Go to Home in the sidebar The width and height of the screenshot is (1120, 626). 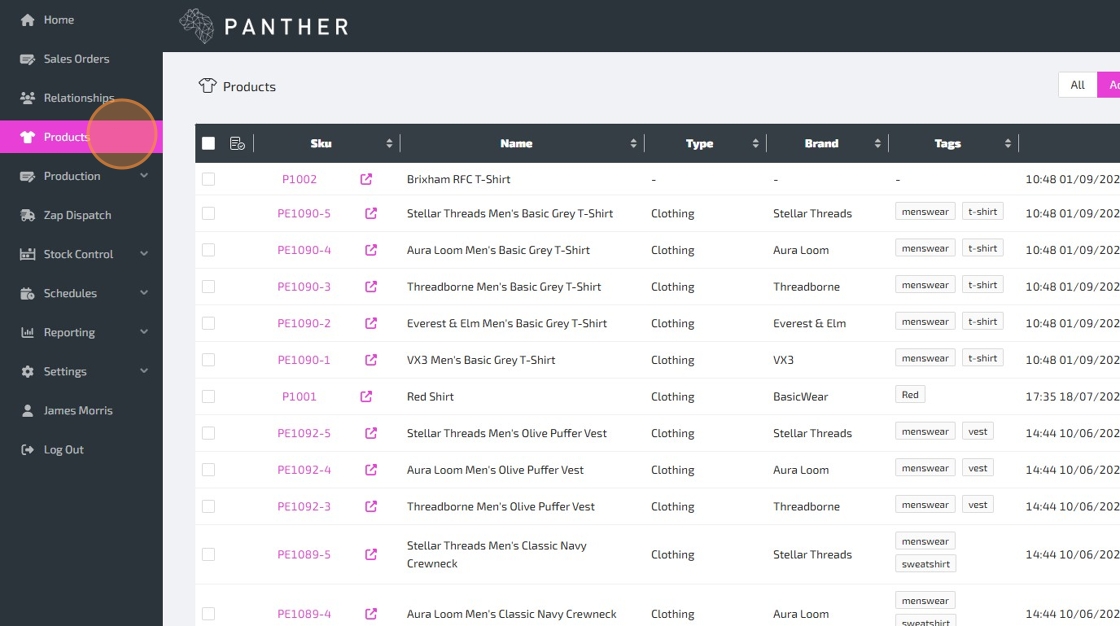(59, 20)
